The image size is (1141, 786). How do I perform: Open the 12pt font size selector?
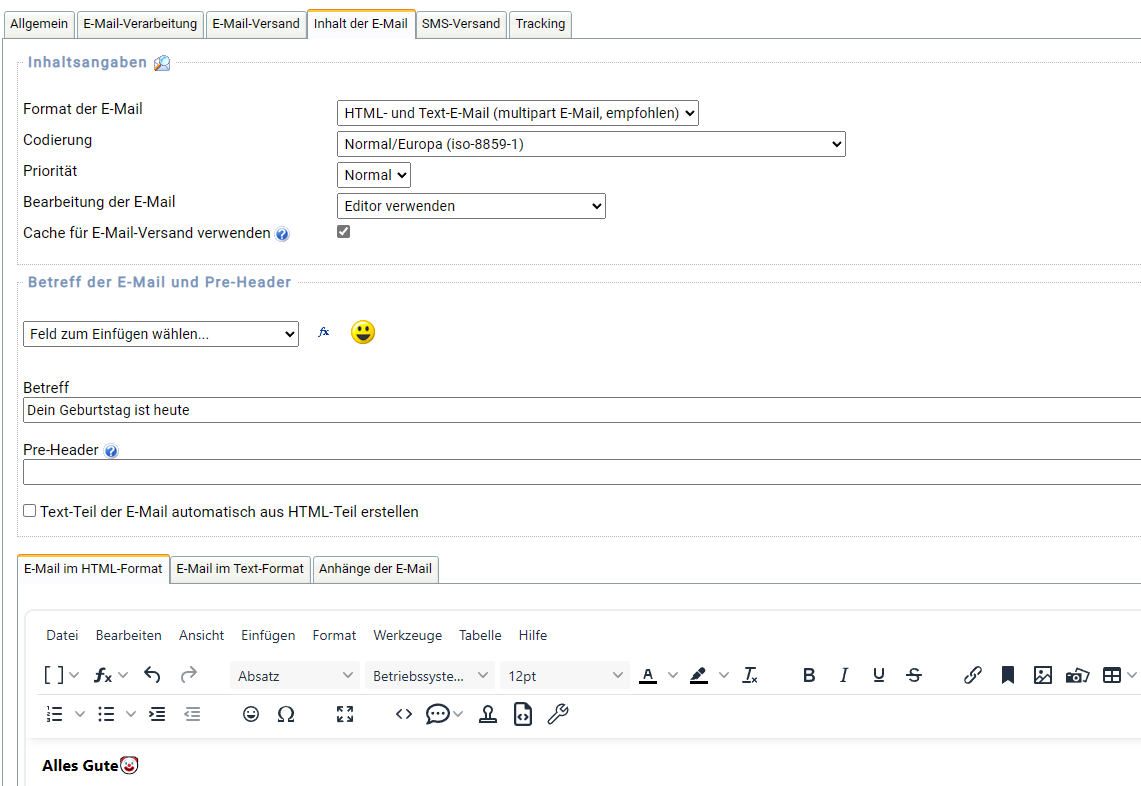tap(565, 676)
